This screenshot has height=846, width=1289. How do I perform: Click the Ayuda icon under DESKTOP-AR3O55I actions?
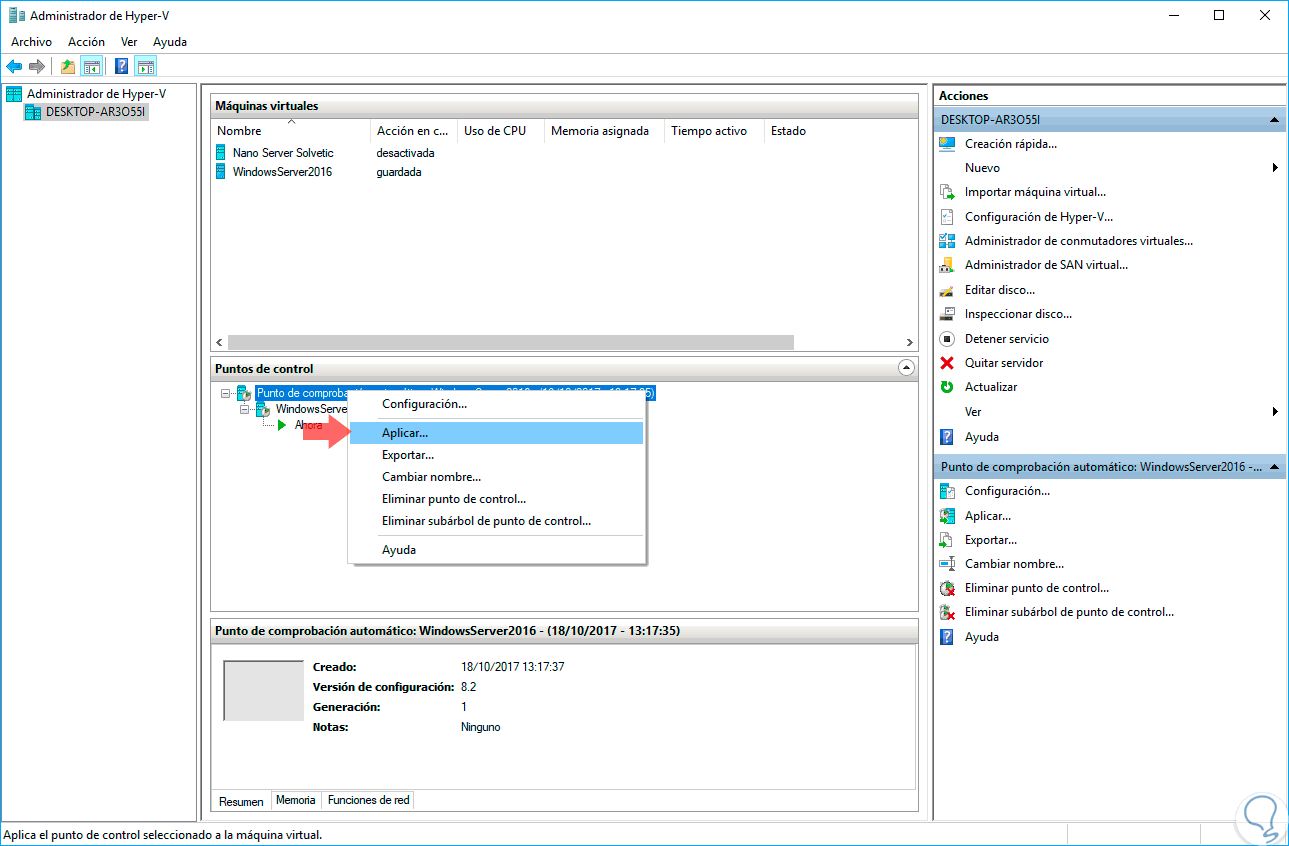(948, 437)
